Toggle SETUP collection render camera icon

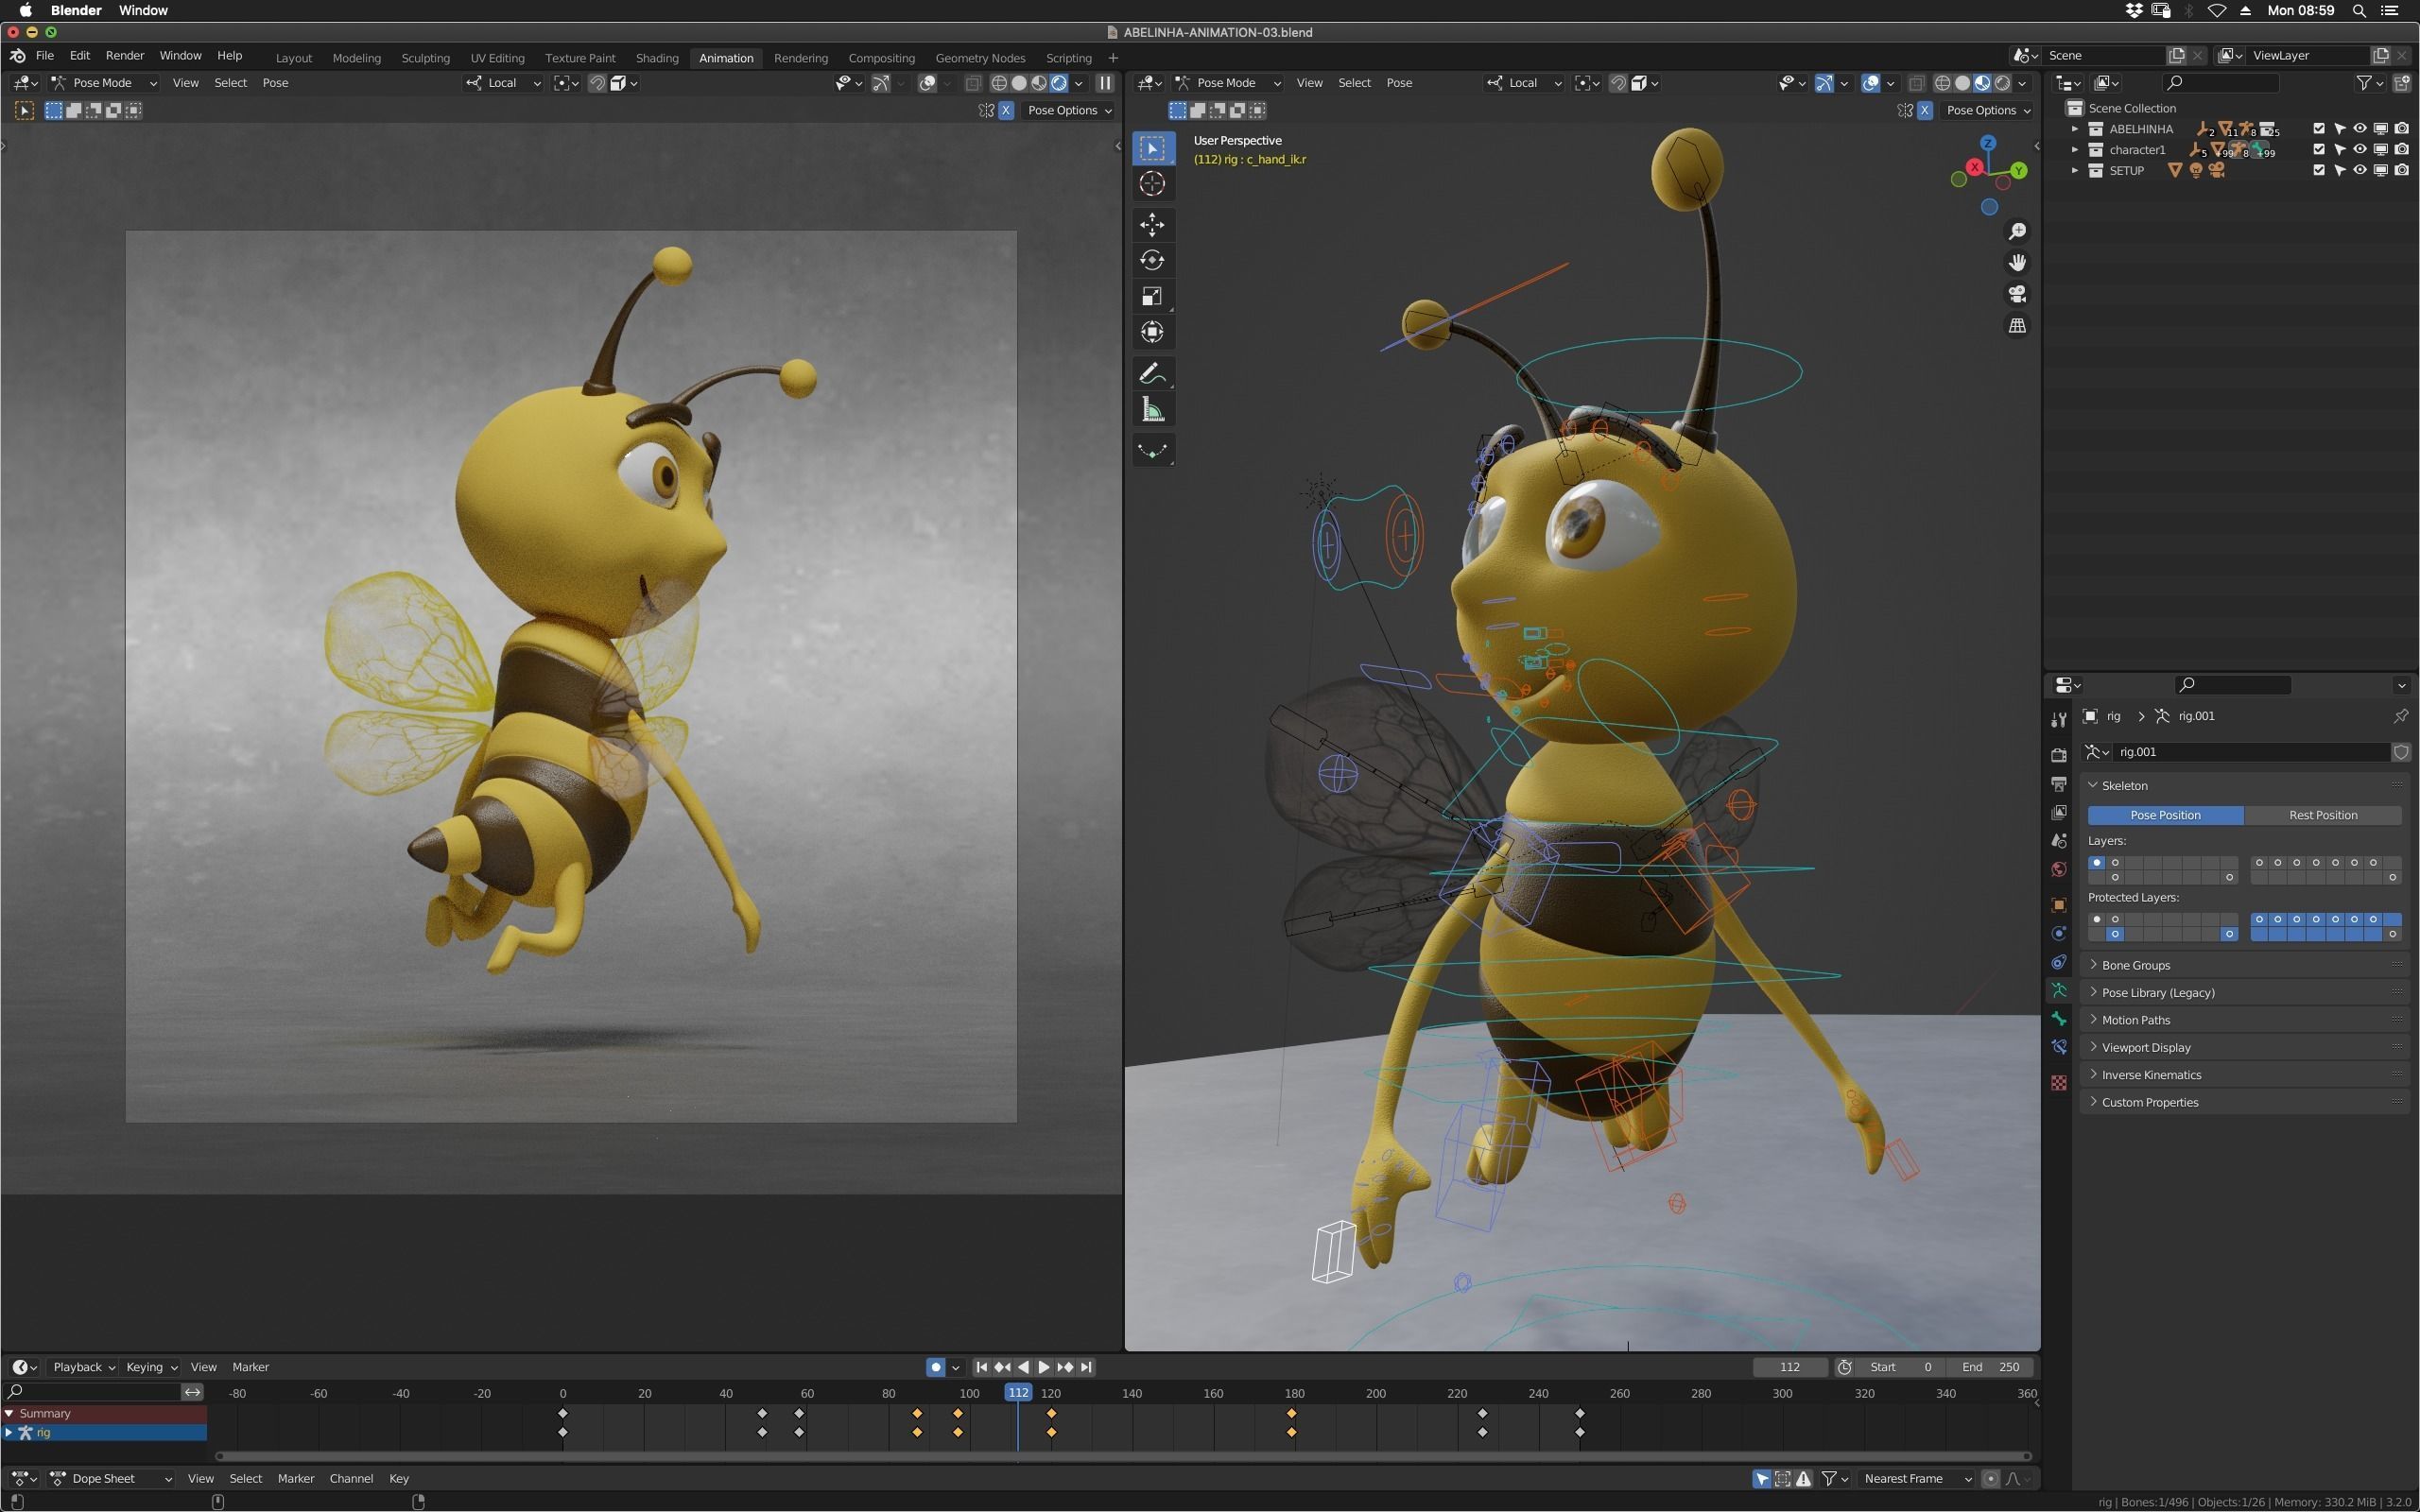[x=2401, y=171]
